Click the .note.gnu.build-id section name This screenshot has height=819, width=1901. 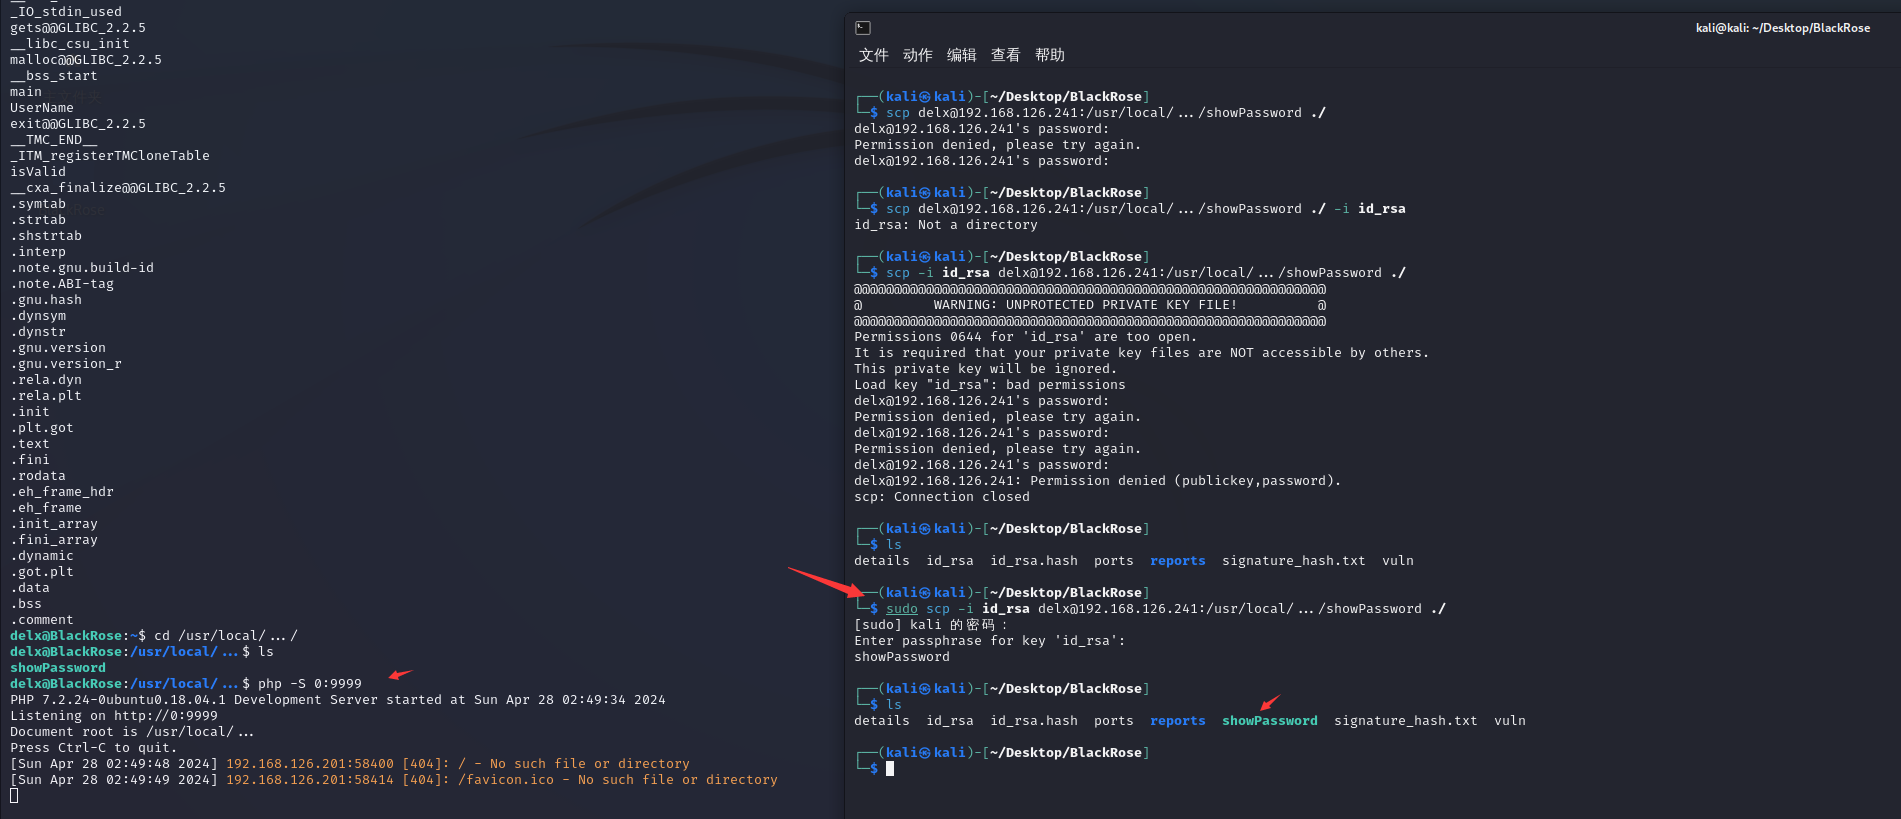click(x=82, y=268)
